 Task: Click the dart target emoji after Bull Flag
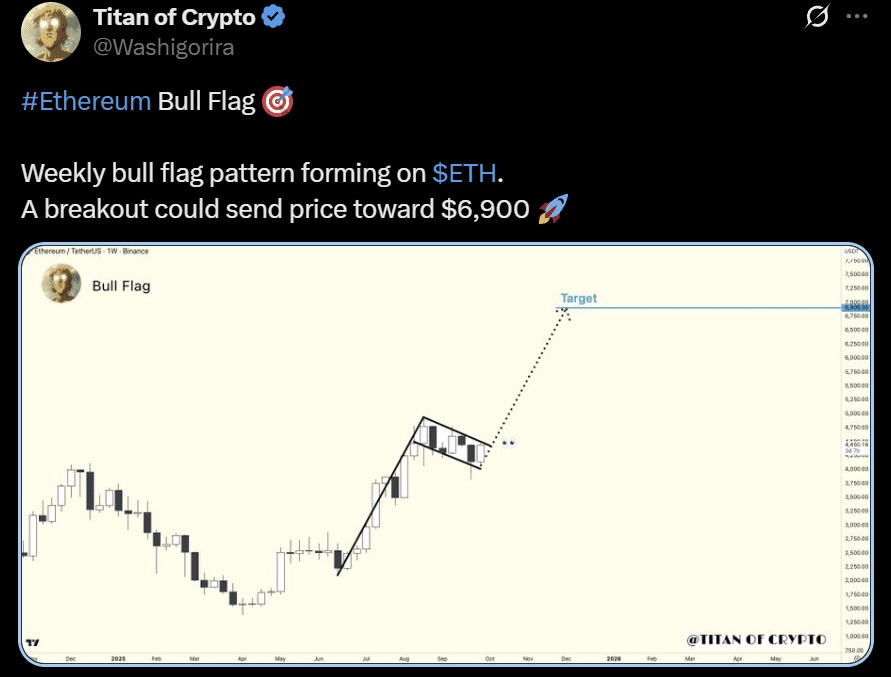click(277, 101)
